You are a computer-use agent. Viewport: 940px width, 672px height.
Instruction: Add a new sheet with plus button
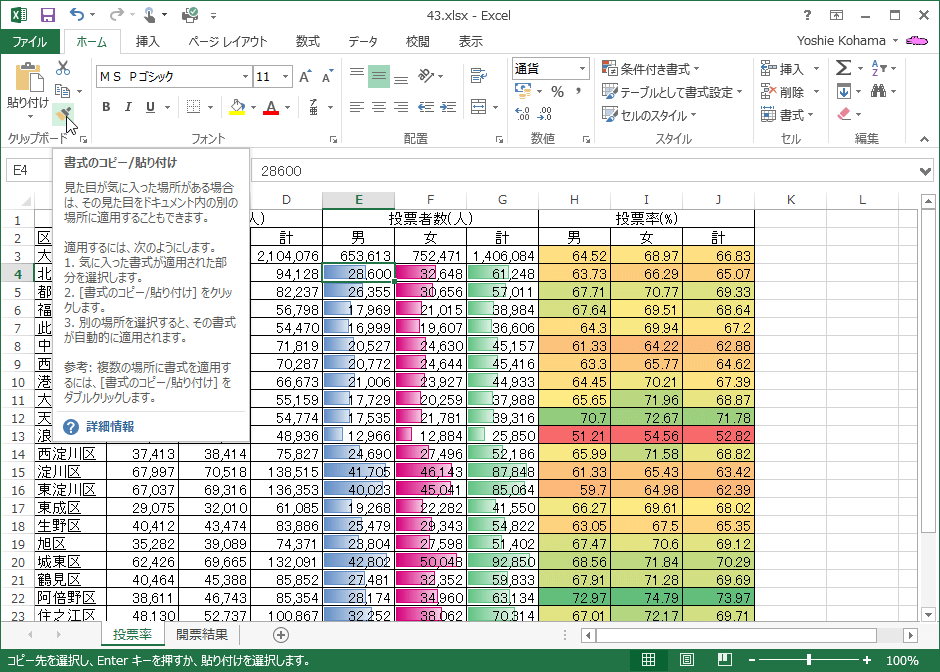(x=281, y=635)
